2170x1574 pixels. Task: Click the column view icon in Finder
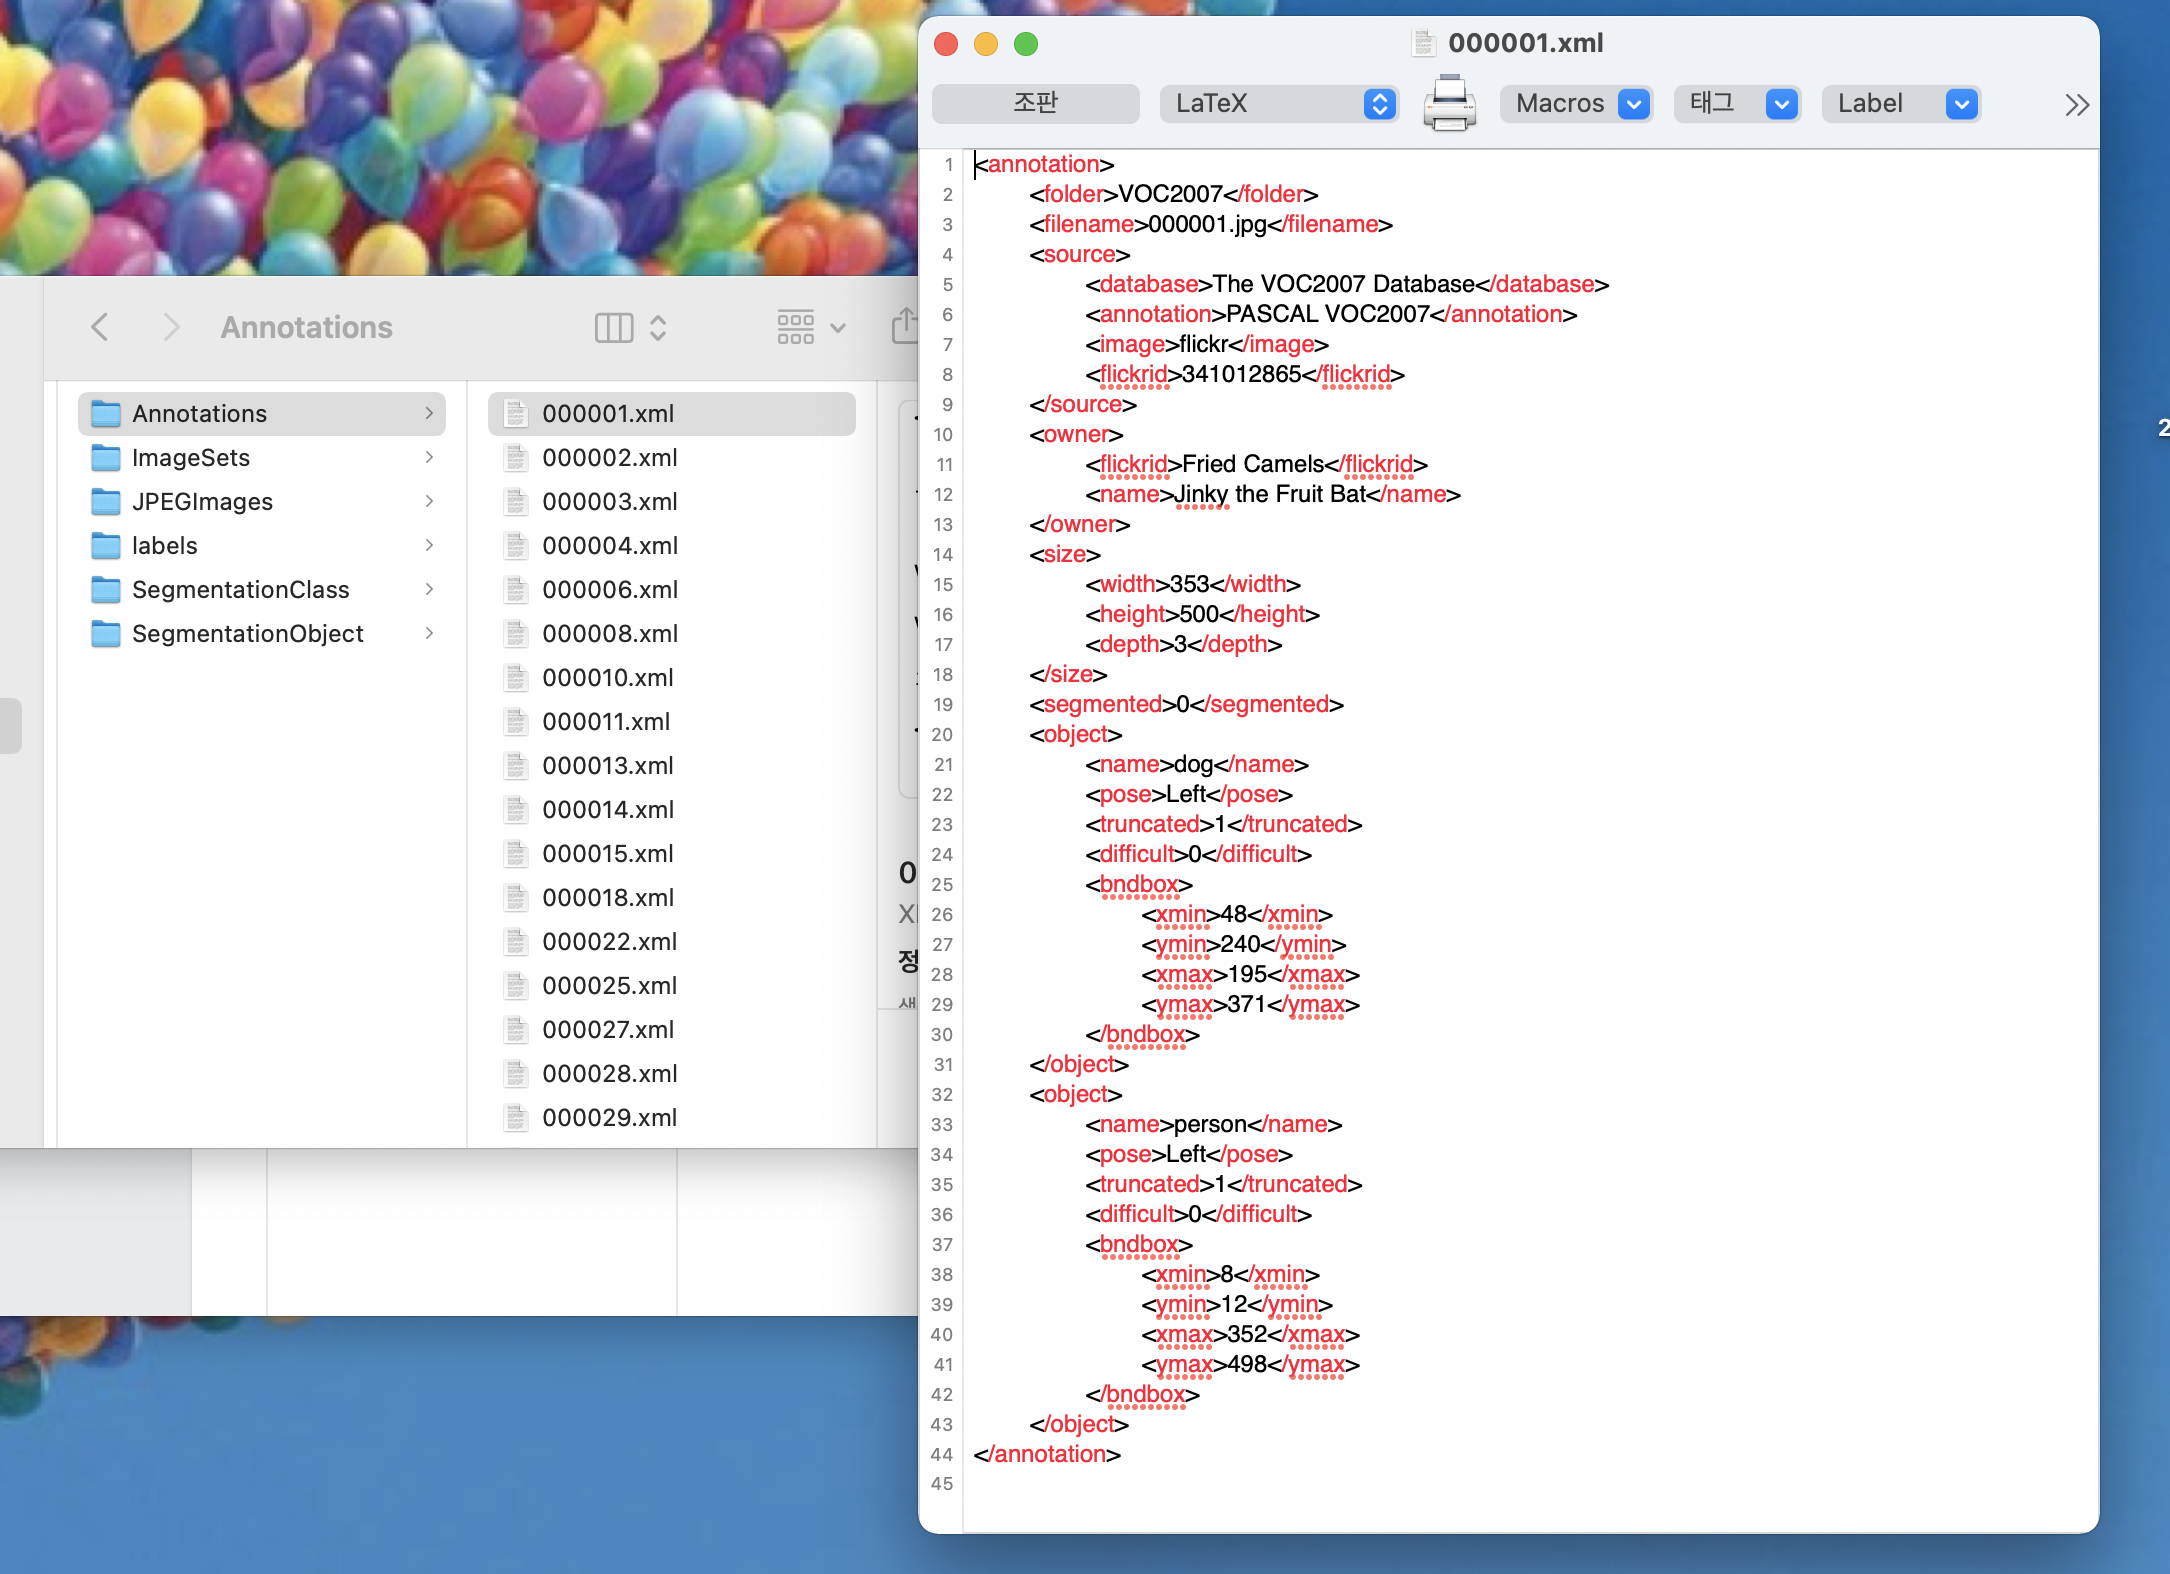(613, 327)
